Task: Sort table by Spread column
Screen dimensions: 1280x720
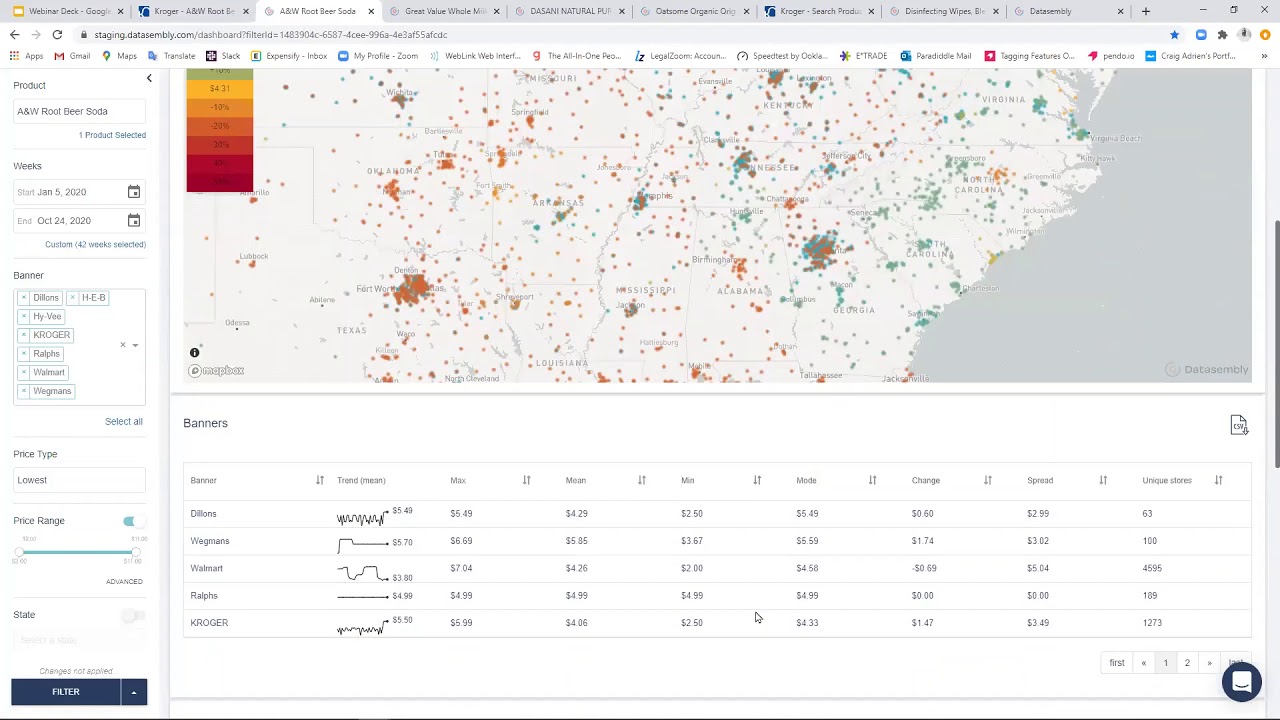Action: click(x=1103, y=481)
